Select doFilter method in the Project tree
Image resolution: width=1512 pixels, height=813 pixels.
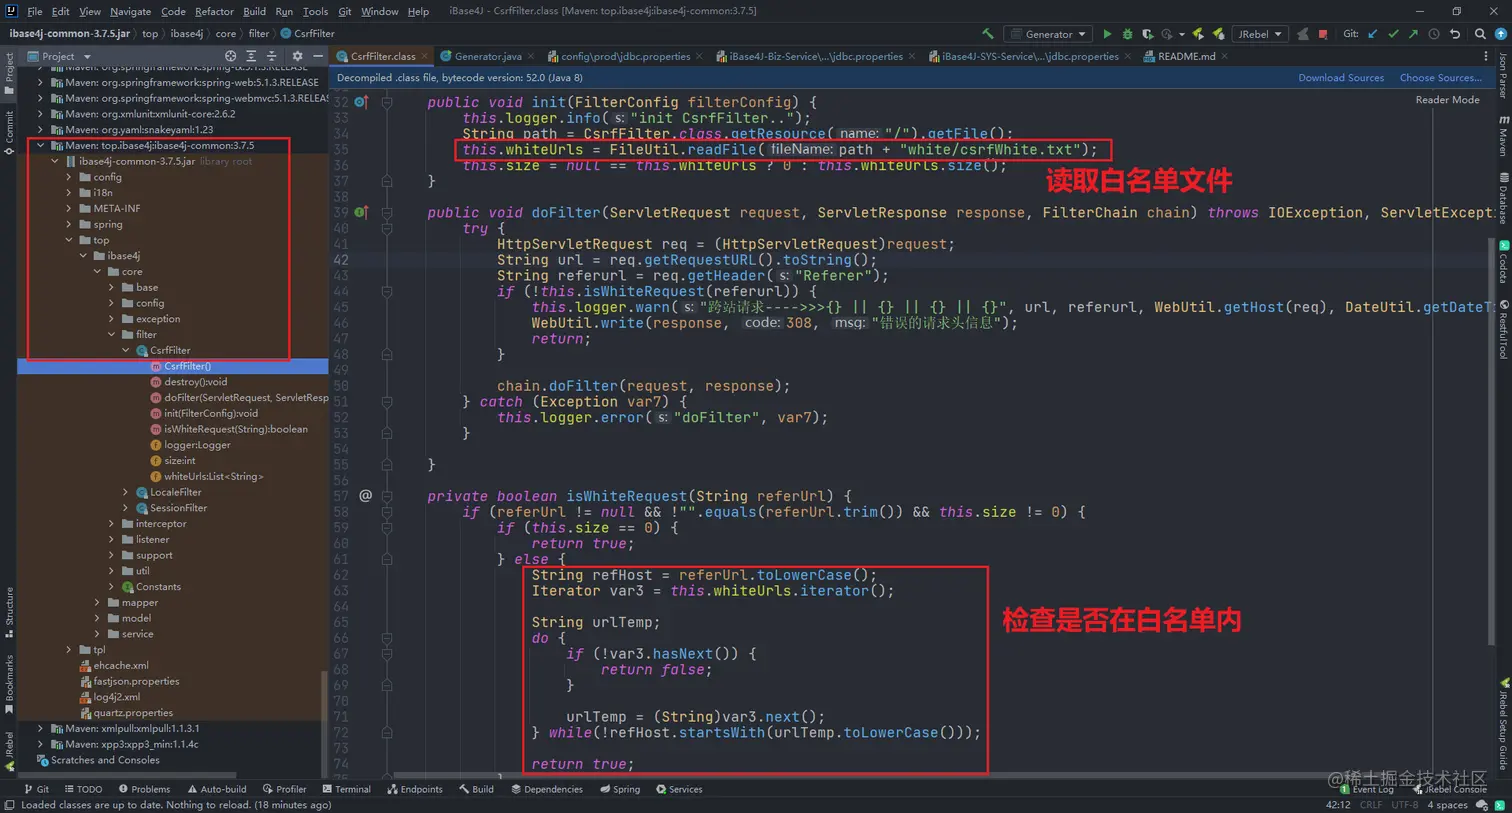pos(238,397)
